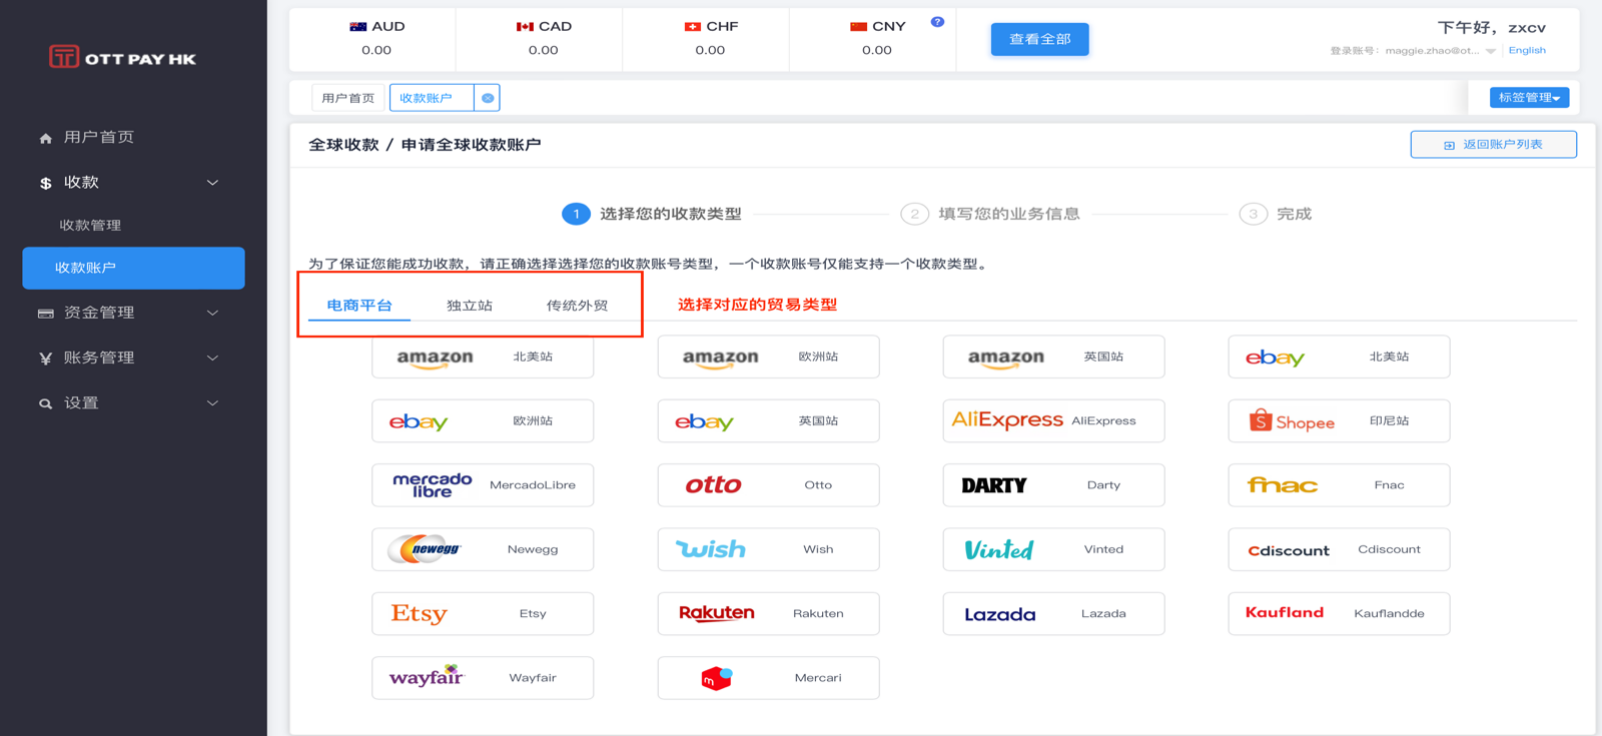This screenshot has width=1602, height=736.
Task: Click step 1 选择您的收款类型
Action: pyautogui.click(x=652, y=214)
